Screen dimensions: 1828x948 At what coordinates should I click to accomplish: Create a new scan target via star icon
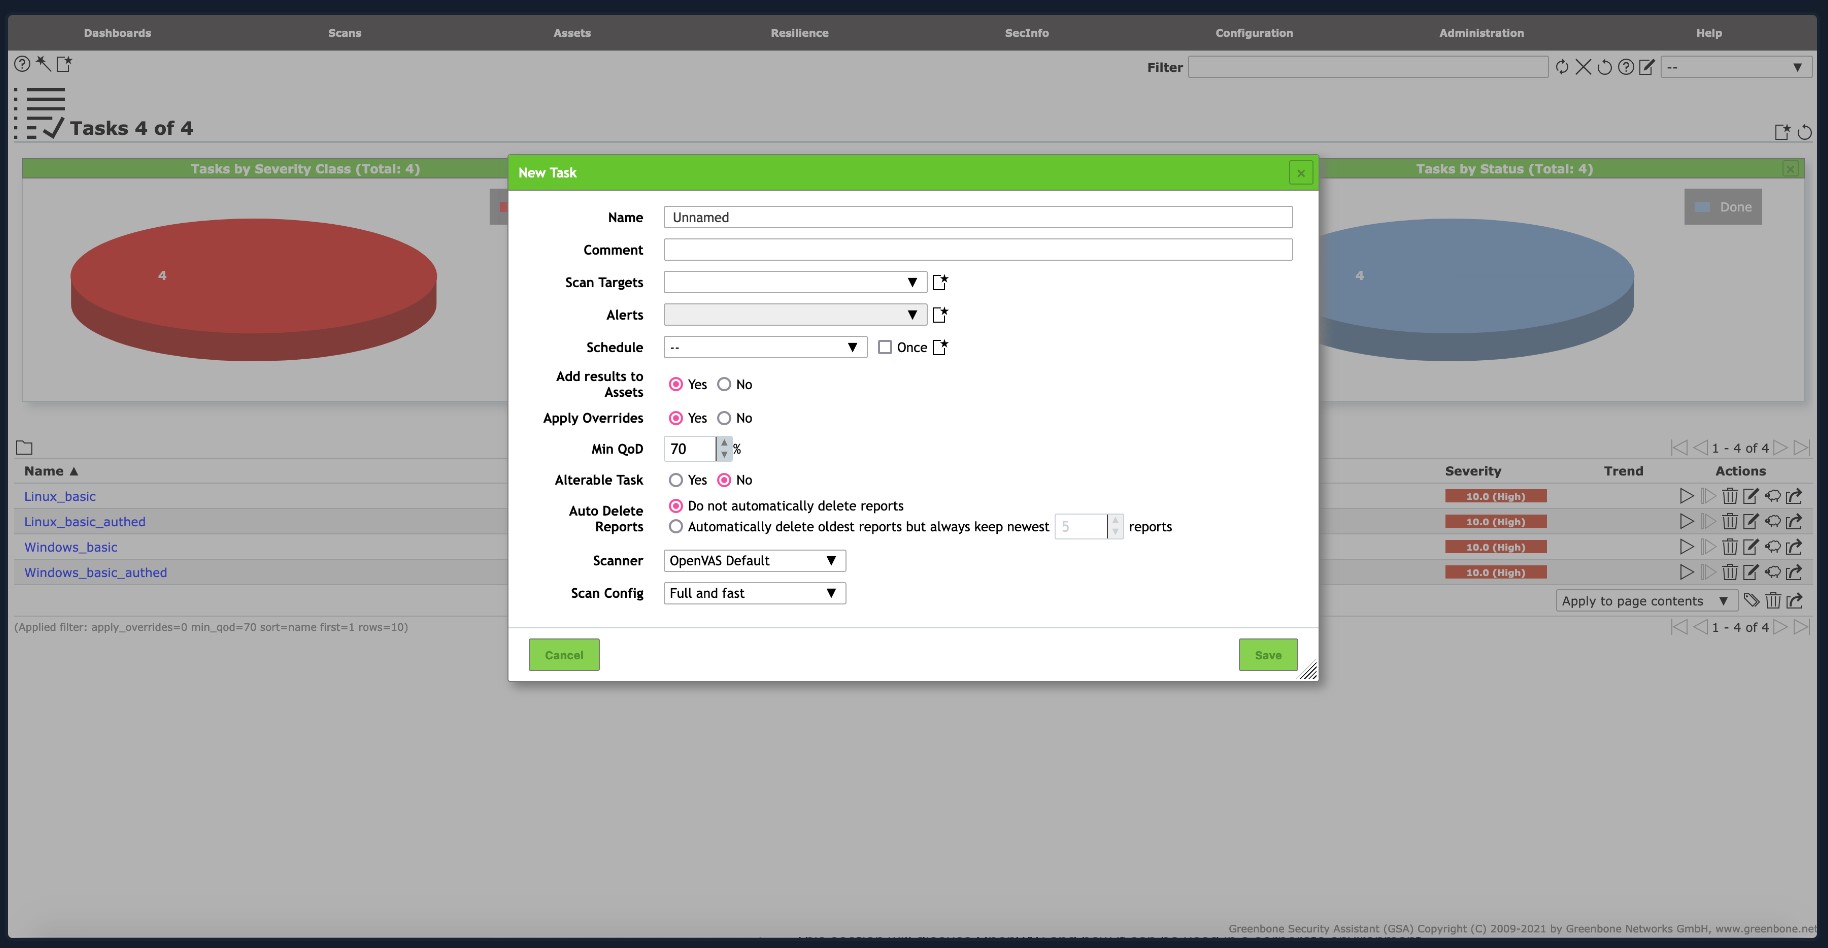940,282
